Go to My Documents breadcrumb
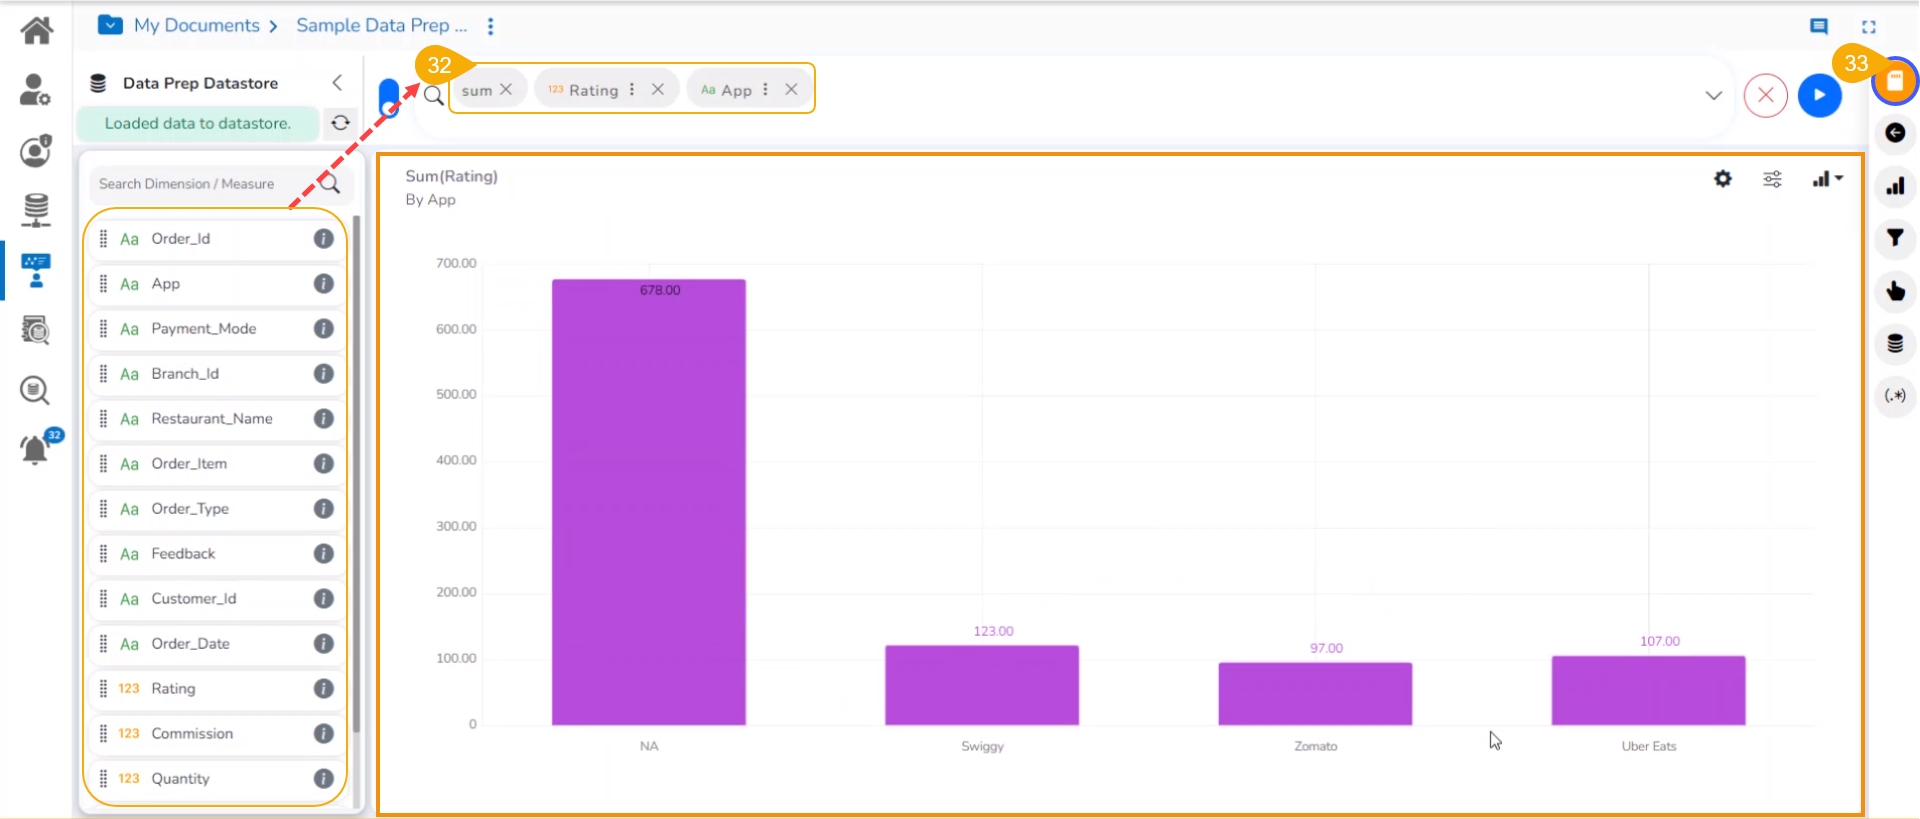 coord(196,26)
